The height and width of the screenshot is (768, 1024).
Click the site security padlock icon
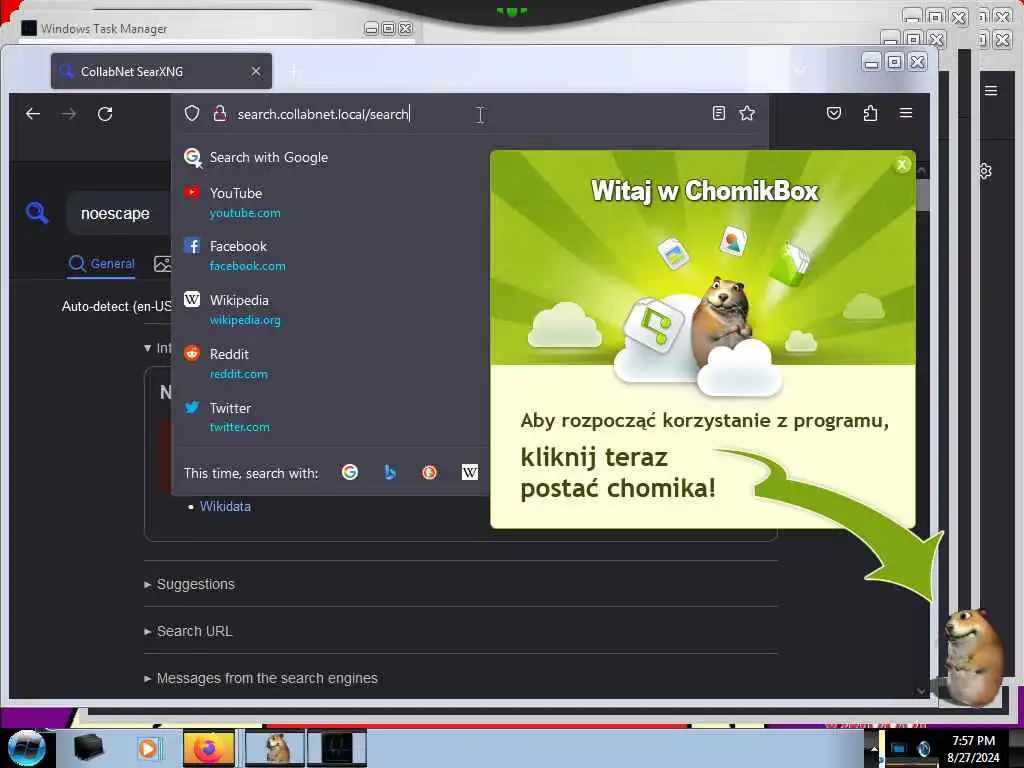coord(220,113)
